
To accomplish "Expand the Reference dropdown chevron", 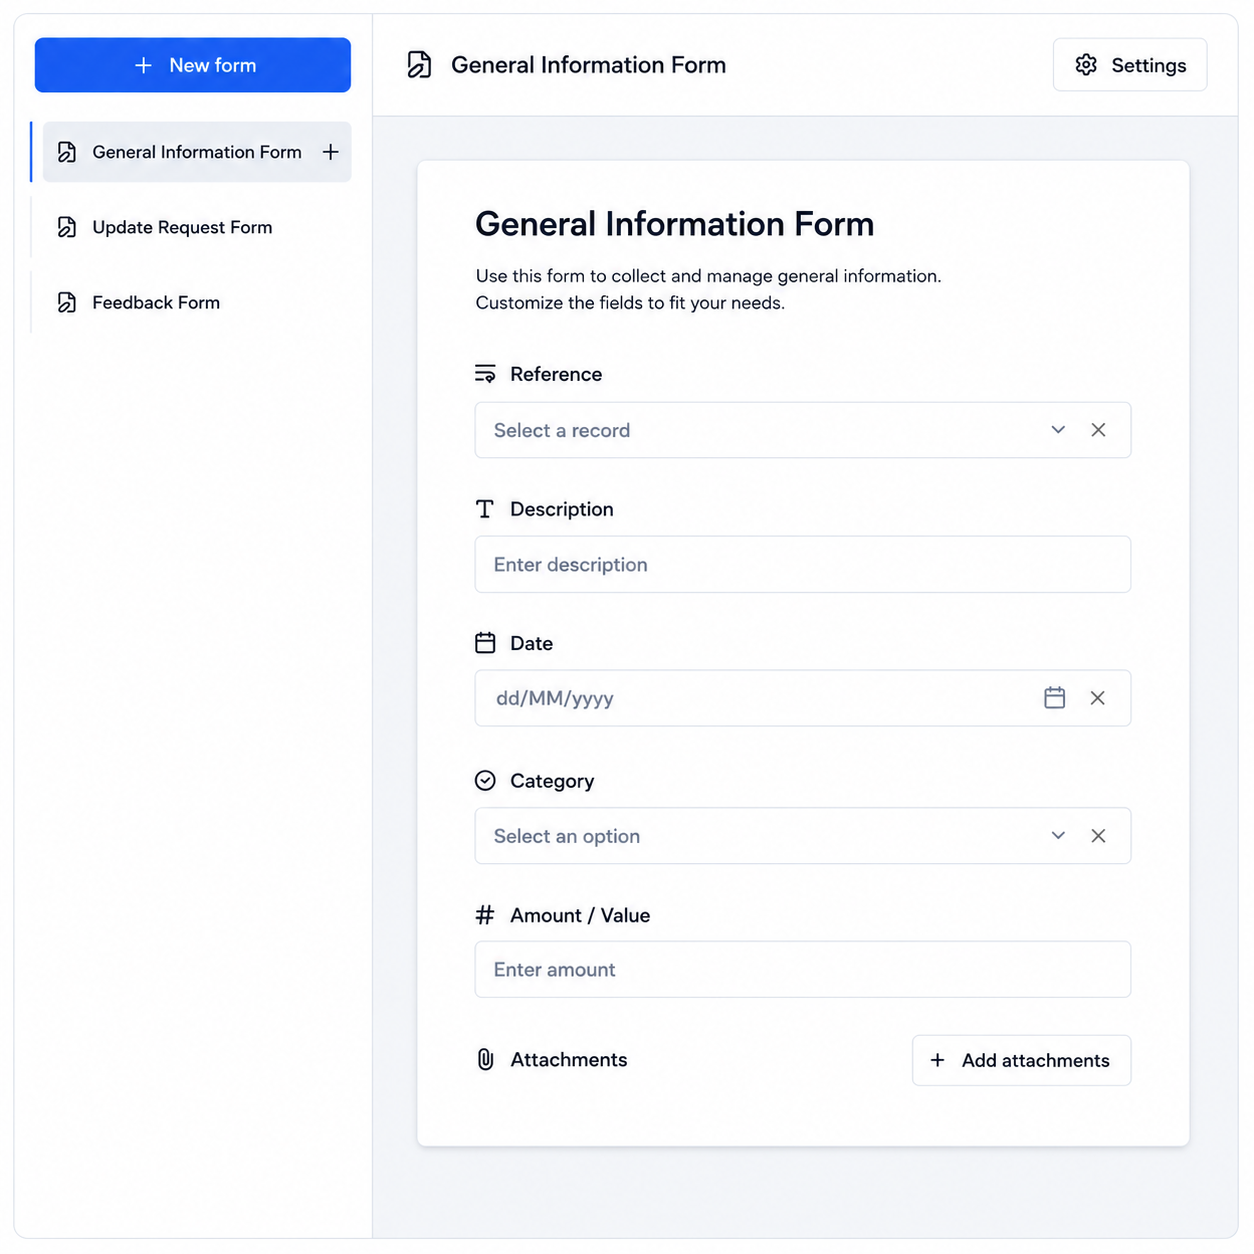I will [x=1058, y=430].
